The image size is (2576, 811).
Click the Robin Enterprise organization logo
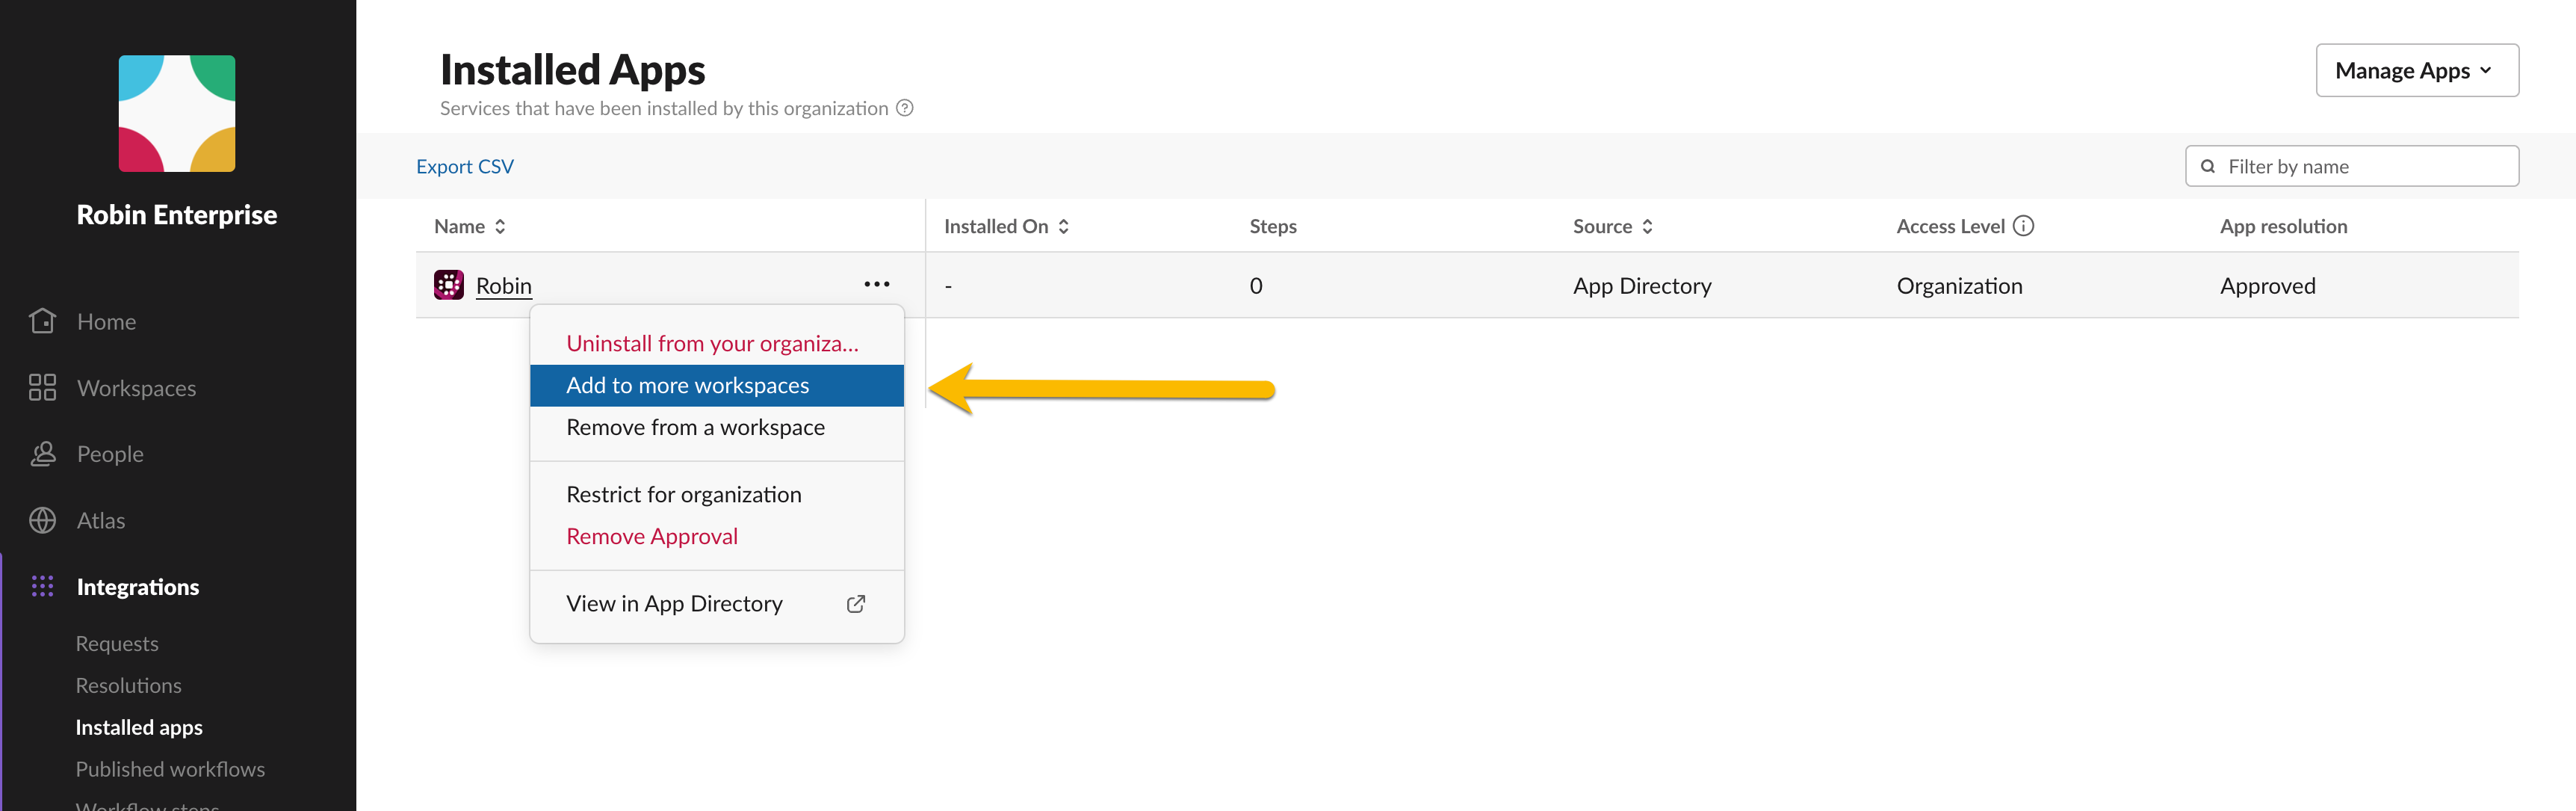pyautogui.click(x=177, y=113)
